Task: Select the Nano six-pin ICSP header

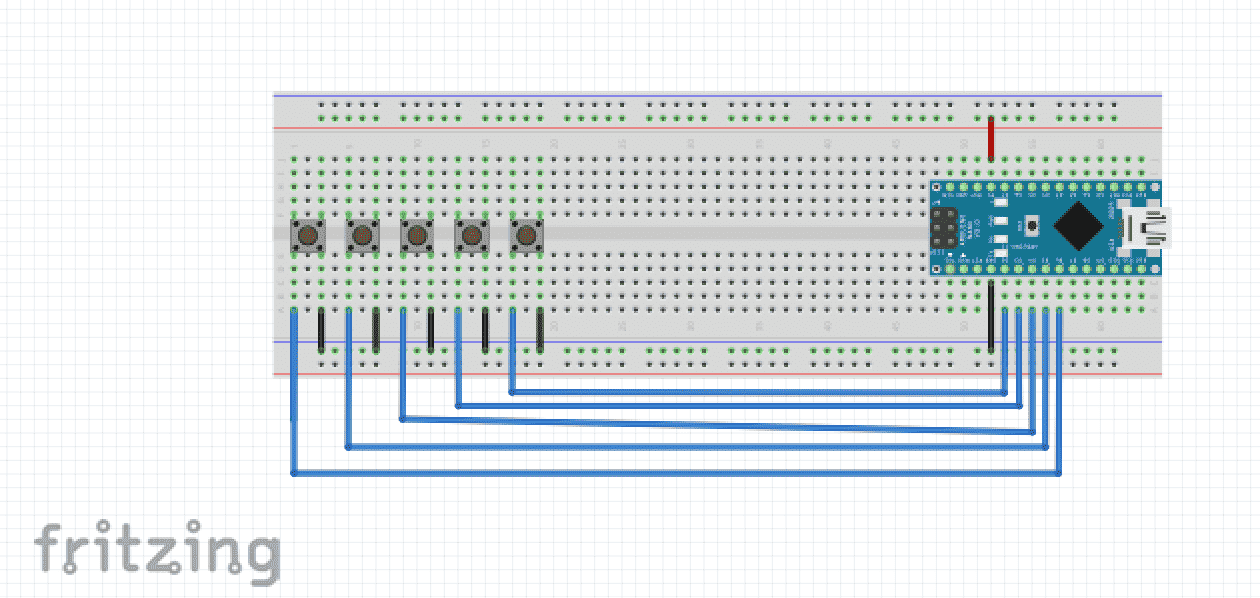Action: click(x=944, y=228)
